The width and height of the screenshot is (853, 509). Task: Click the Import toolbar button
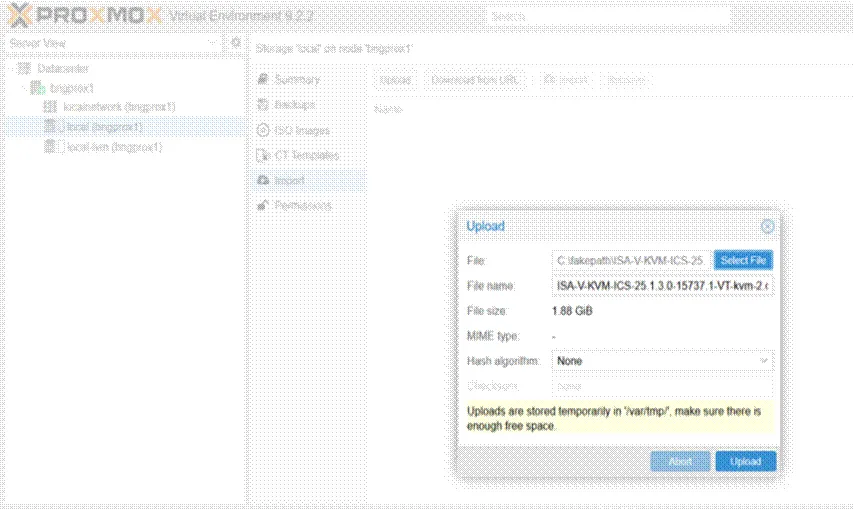point(566,80)
